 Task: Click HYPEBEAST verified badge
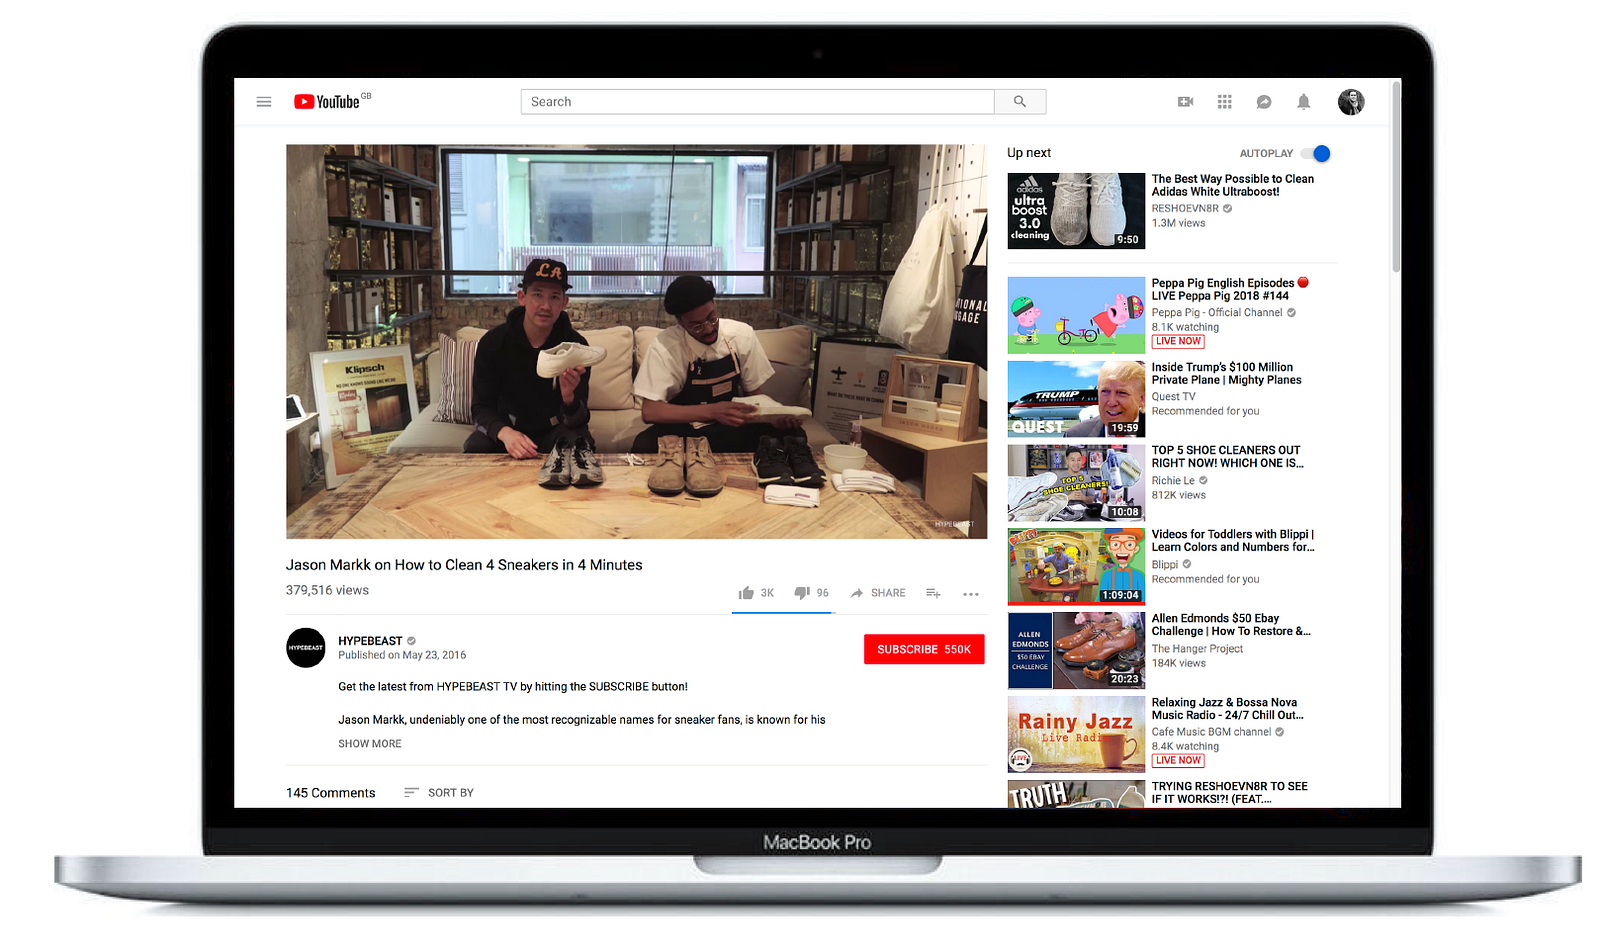tap(411, 641)
